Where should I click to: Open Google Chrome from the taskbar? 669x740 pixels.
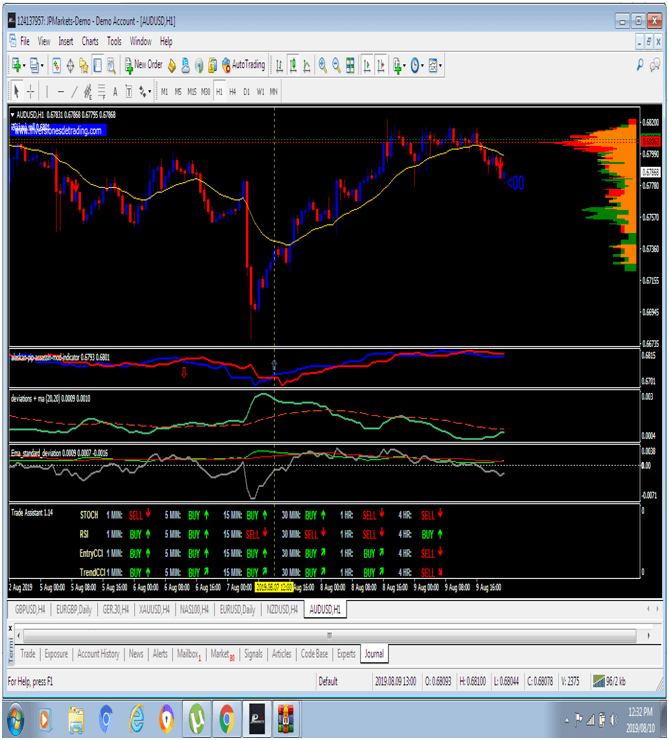[x=227, y=718]
